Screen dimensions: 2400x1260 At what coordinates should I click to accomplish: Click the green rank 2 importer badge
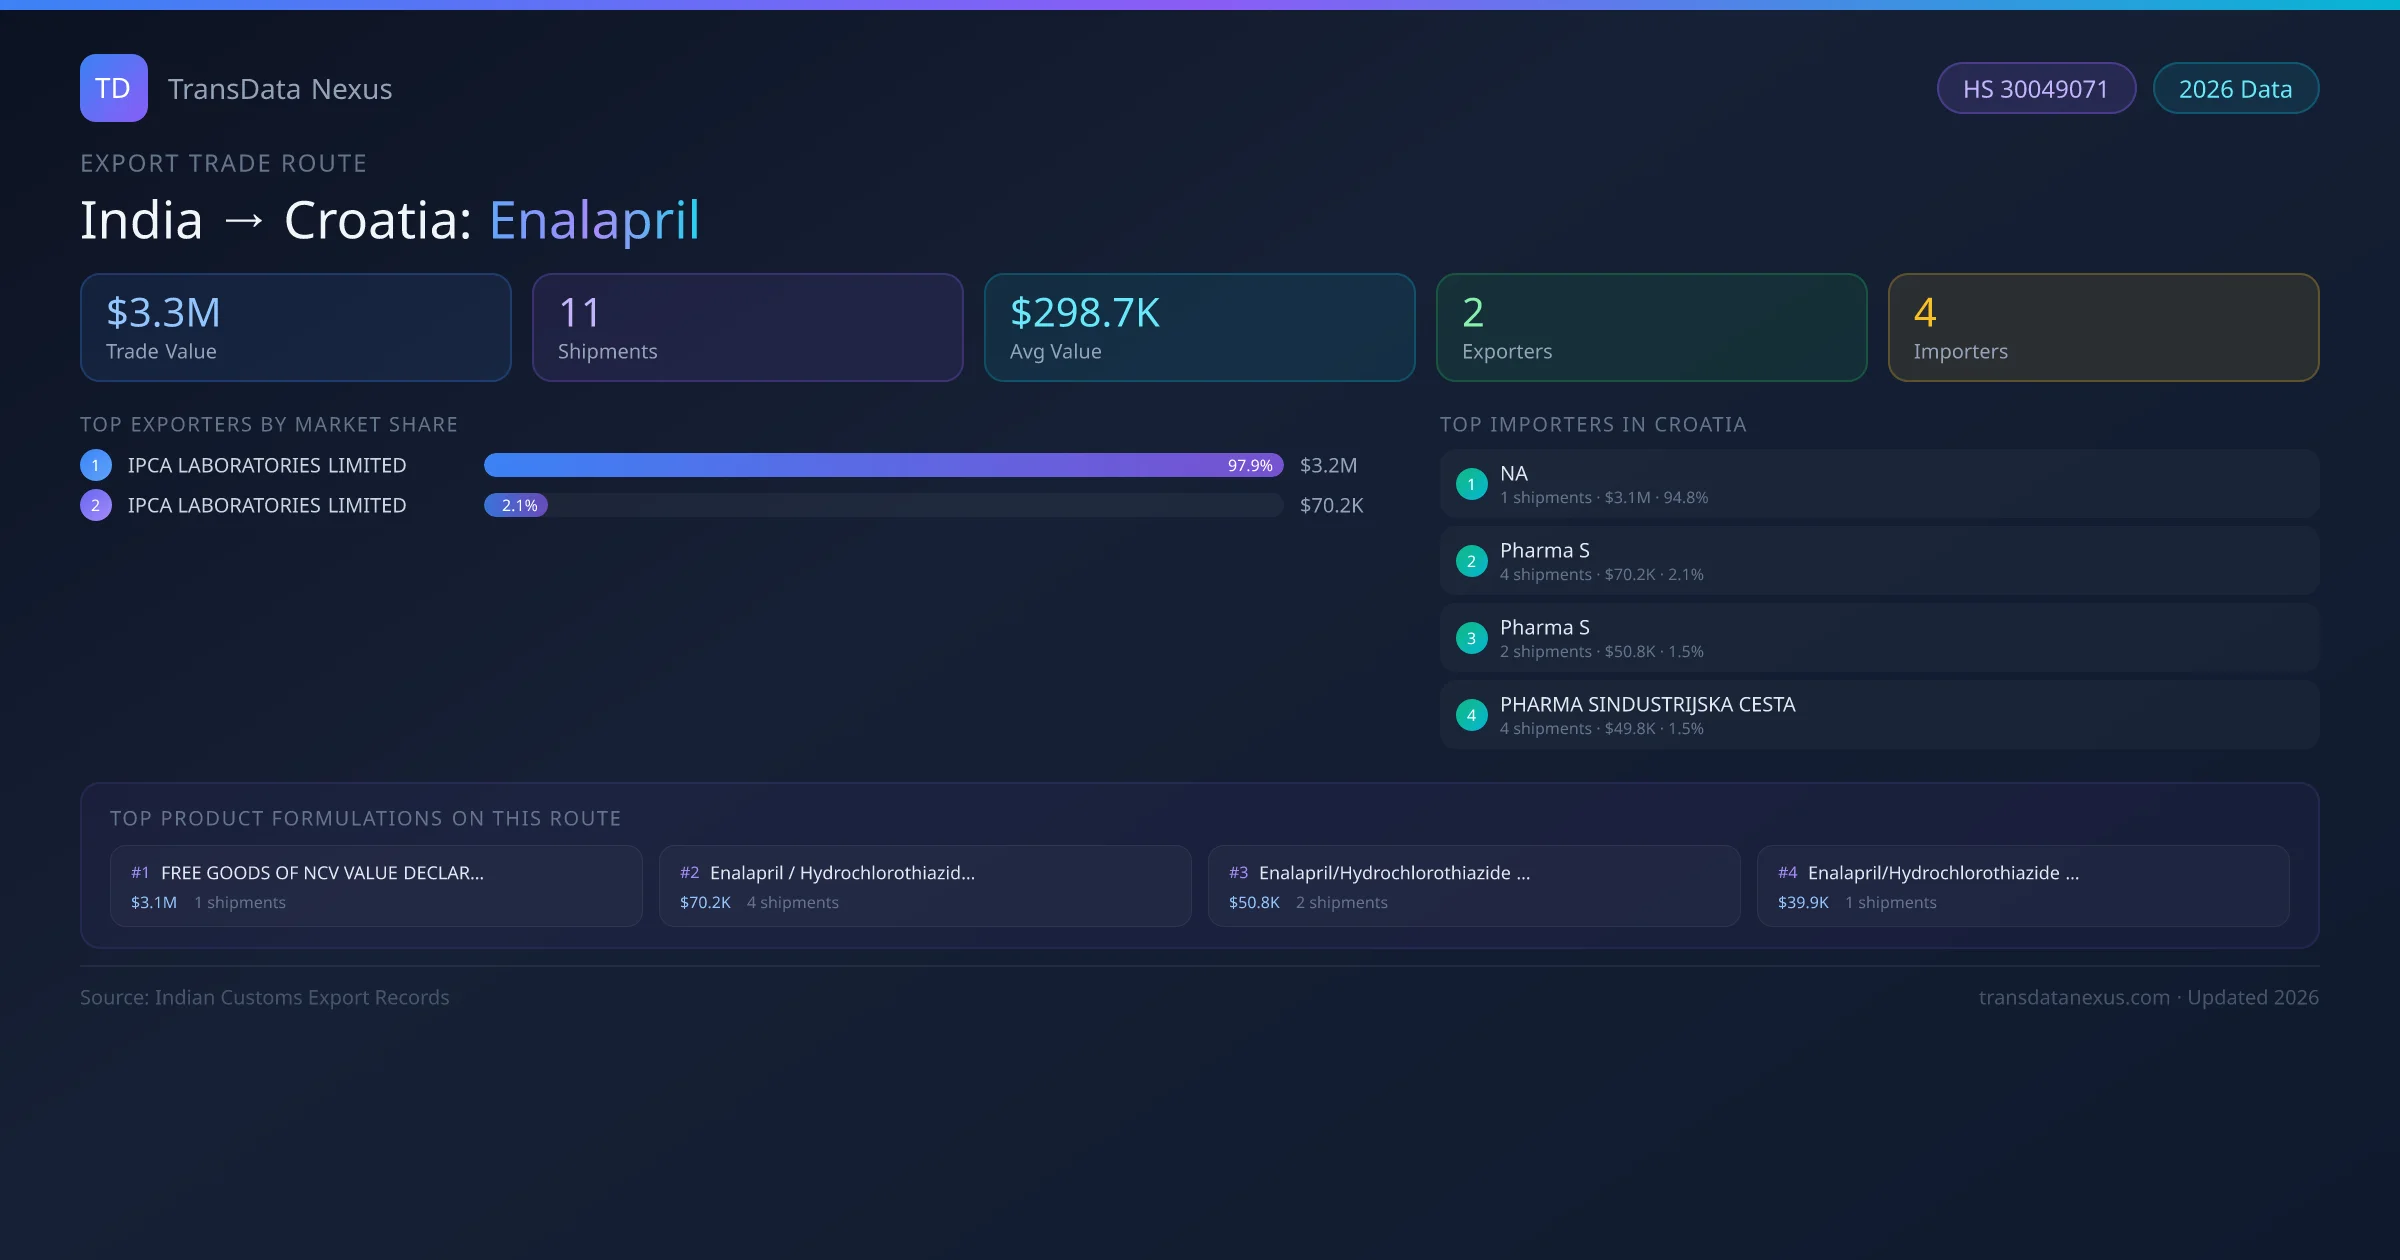[x=1471, y=561]
